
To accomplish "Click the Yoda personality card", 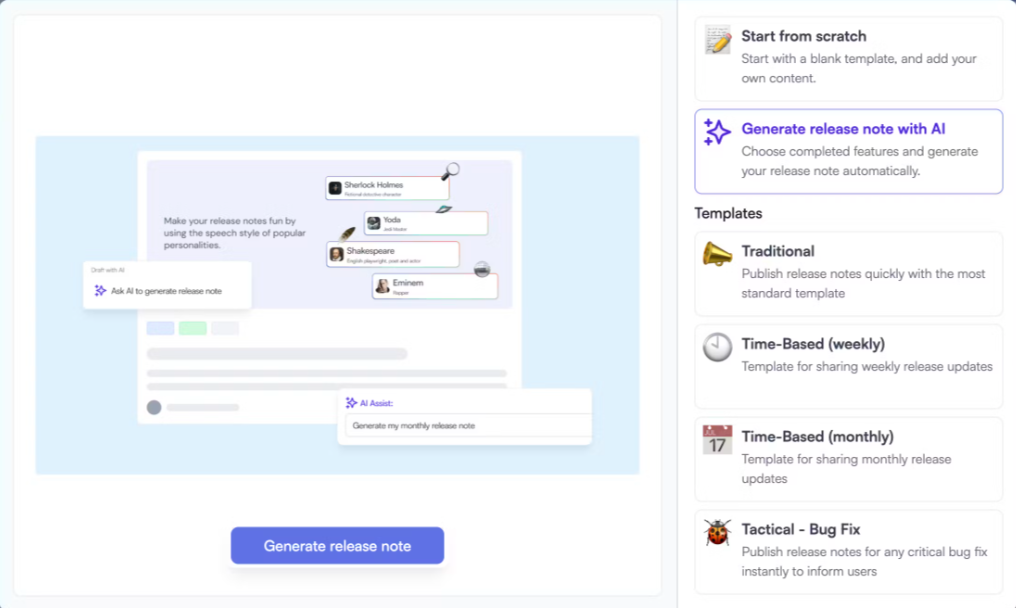I will click(426, 223).
